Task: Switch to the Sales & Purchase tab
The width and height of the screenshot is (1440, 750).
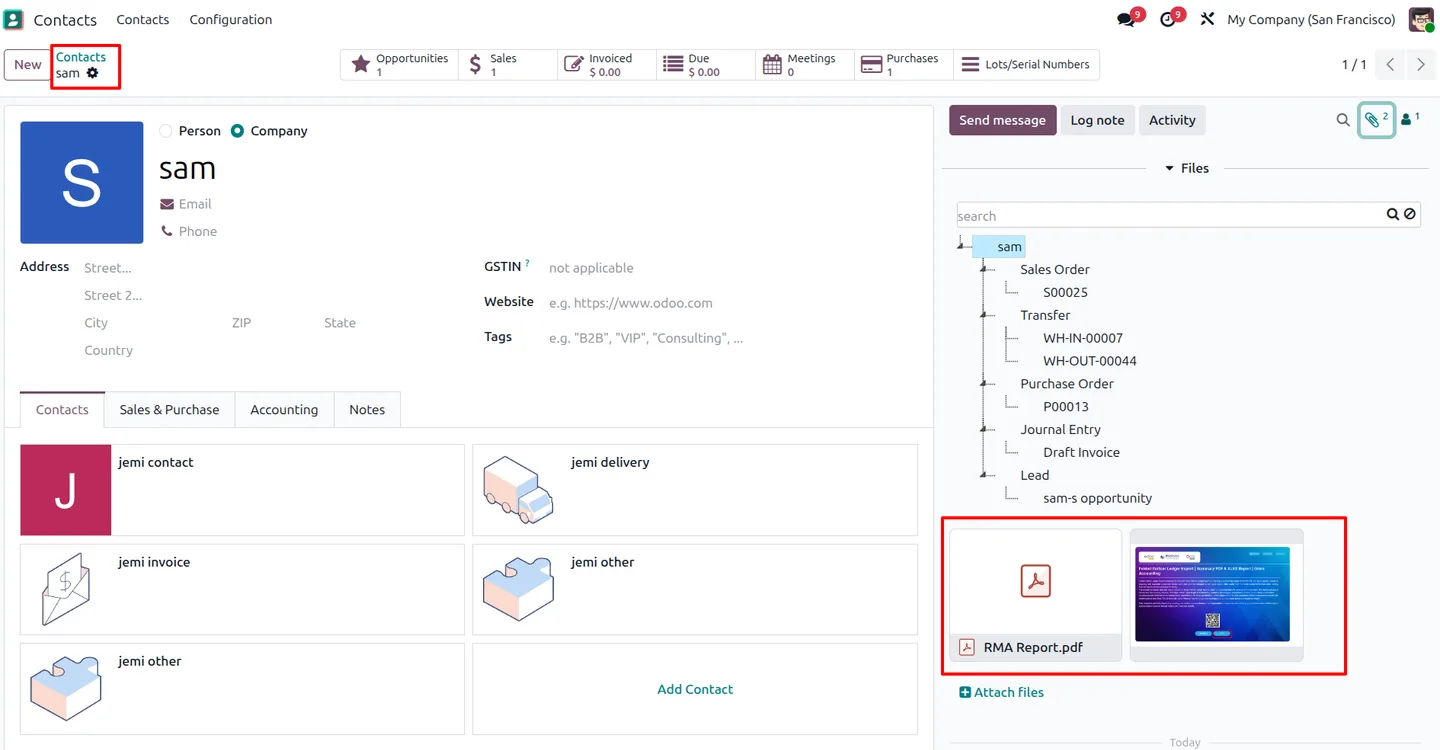Action: pyautogui.click(x=169, y=410)
